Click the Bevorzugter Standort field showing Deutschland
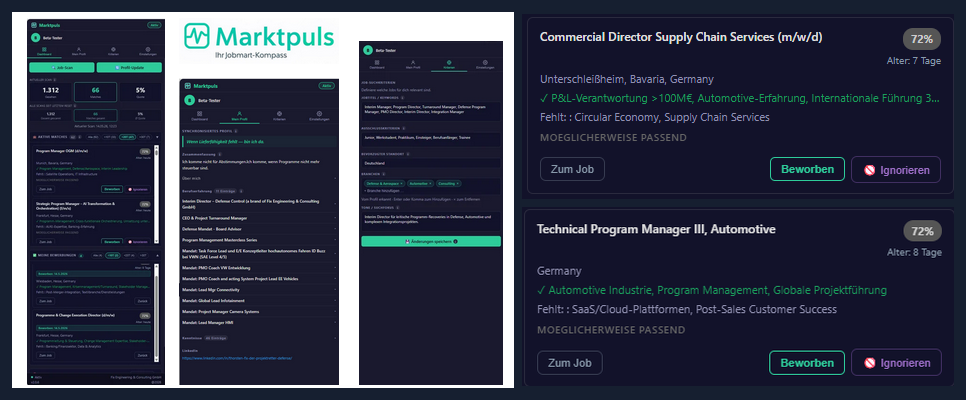This screenshot has height=400, width=966. pyautogui.click(x=431, y=163)
